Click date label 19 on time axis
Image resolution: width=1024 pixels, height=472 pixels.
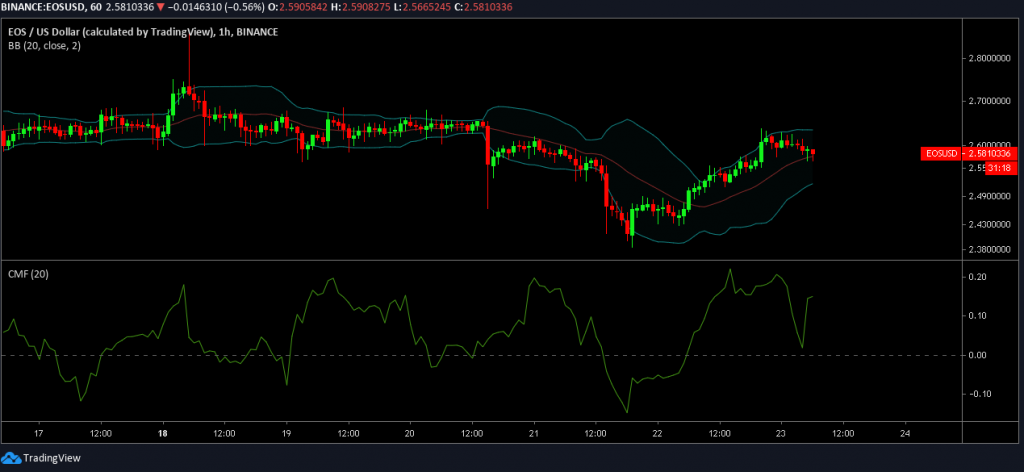click(x=286, y=433)
